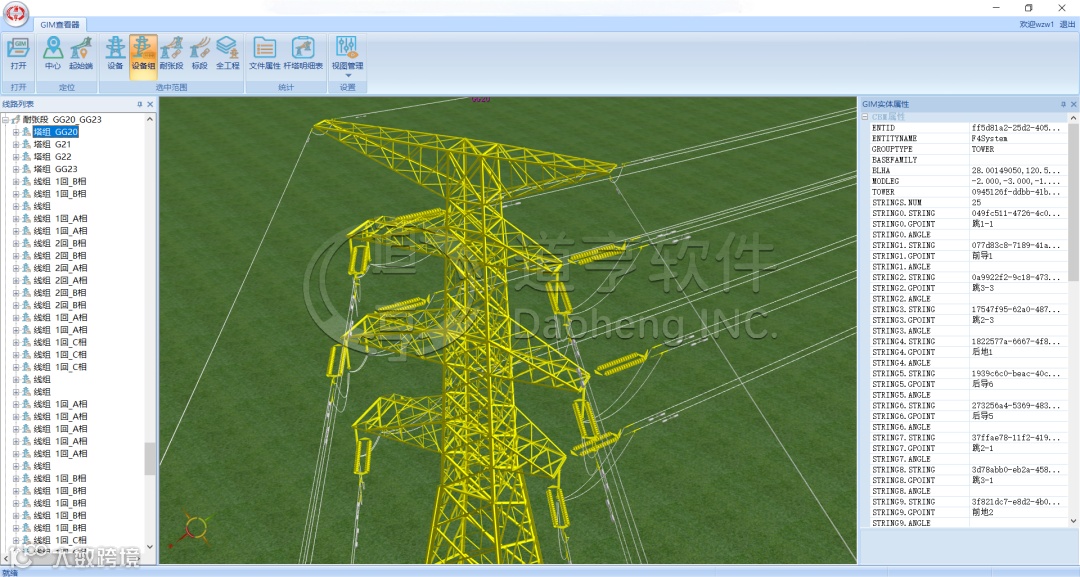Click the STRING0.GPOINT value 跳1-1
The width and height of the screenshot is (1080, 577).
(982, 224)
